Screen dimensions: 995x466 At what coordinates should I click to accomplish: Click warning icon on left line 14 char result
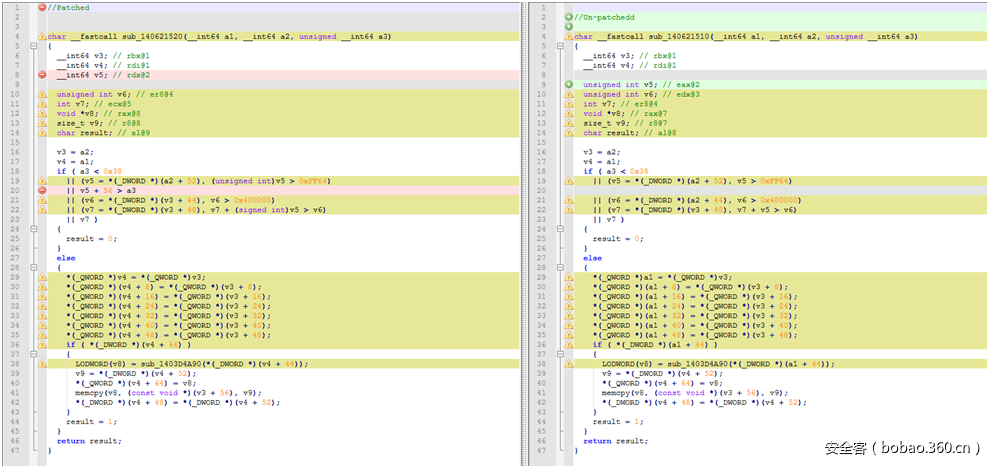tap(42, 133)
